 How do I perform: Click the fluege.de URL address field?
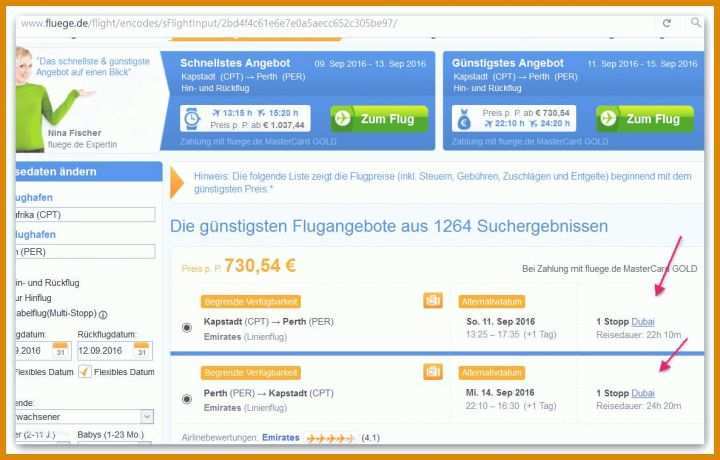click(209, 23)
